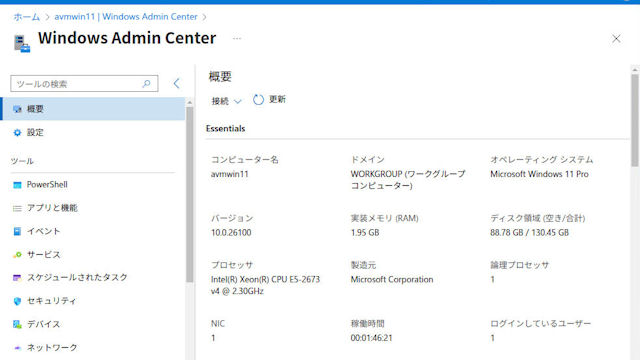Image resolution: width=640 pixels, height=360 pixels.
Task: Close the Windows Admin Center blade
Action: click(x=616, y=39)
